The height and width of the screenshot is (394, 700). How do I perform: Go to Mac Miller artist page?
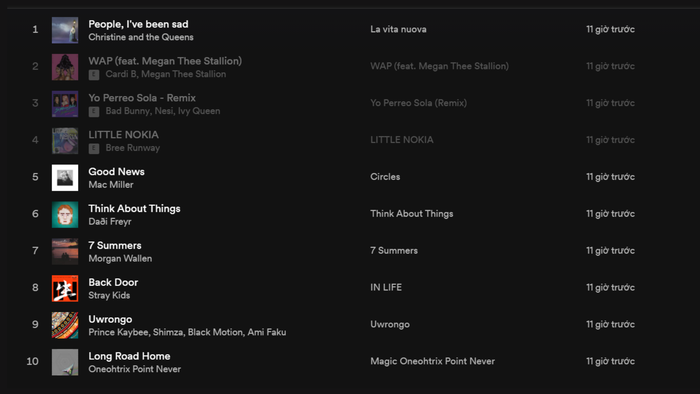tap(111, 185)
